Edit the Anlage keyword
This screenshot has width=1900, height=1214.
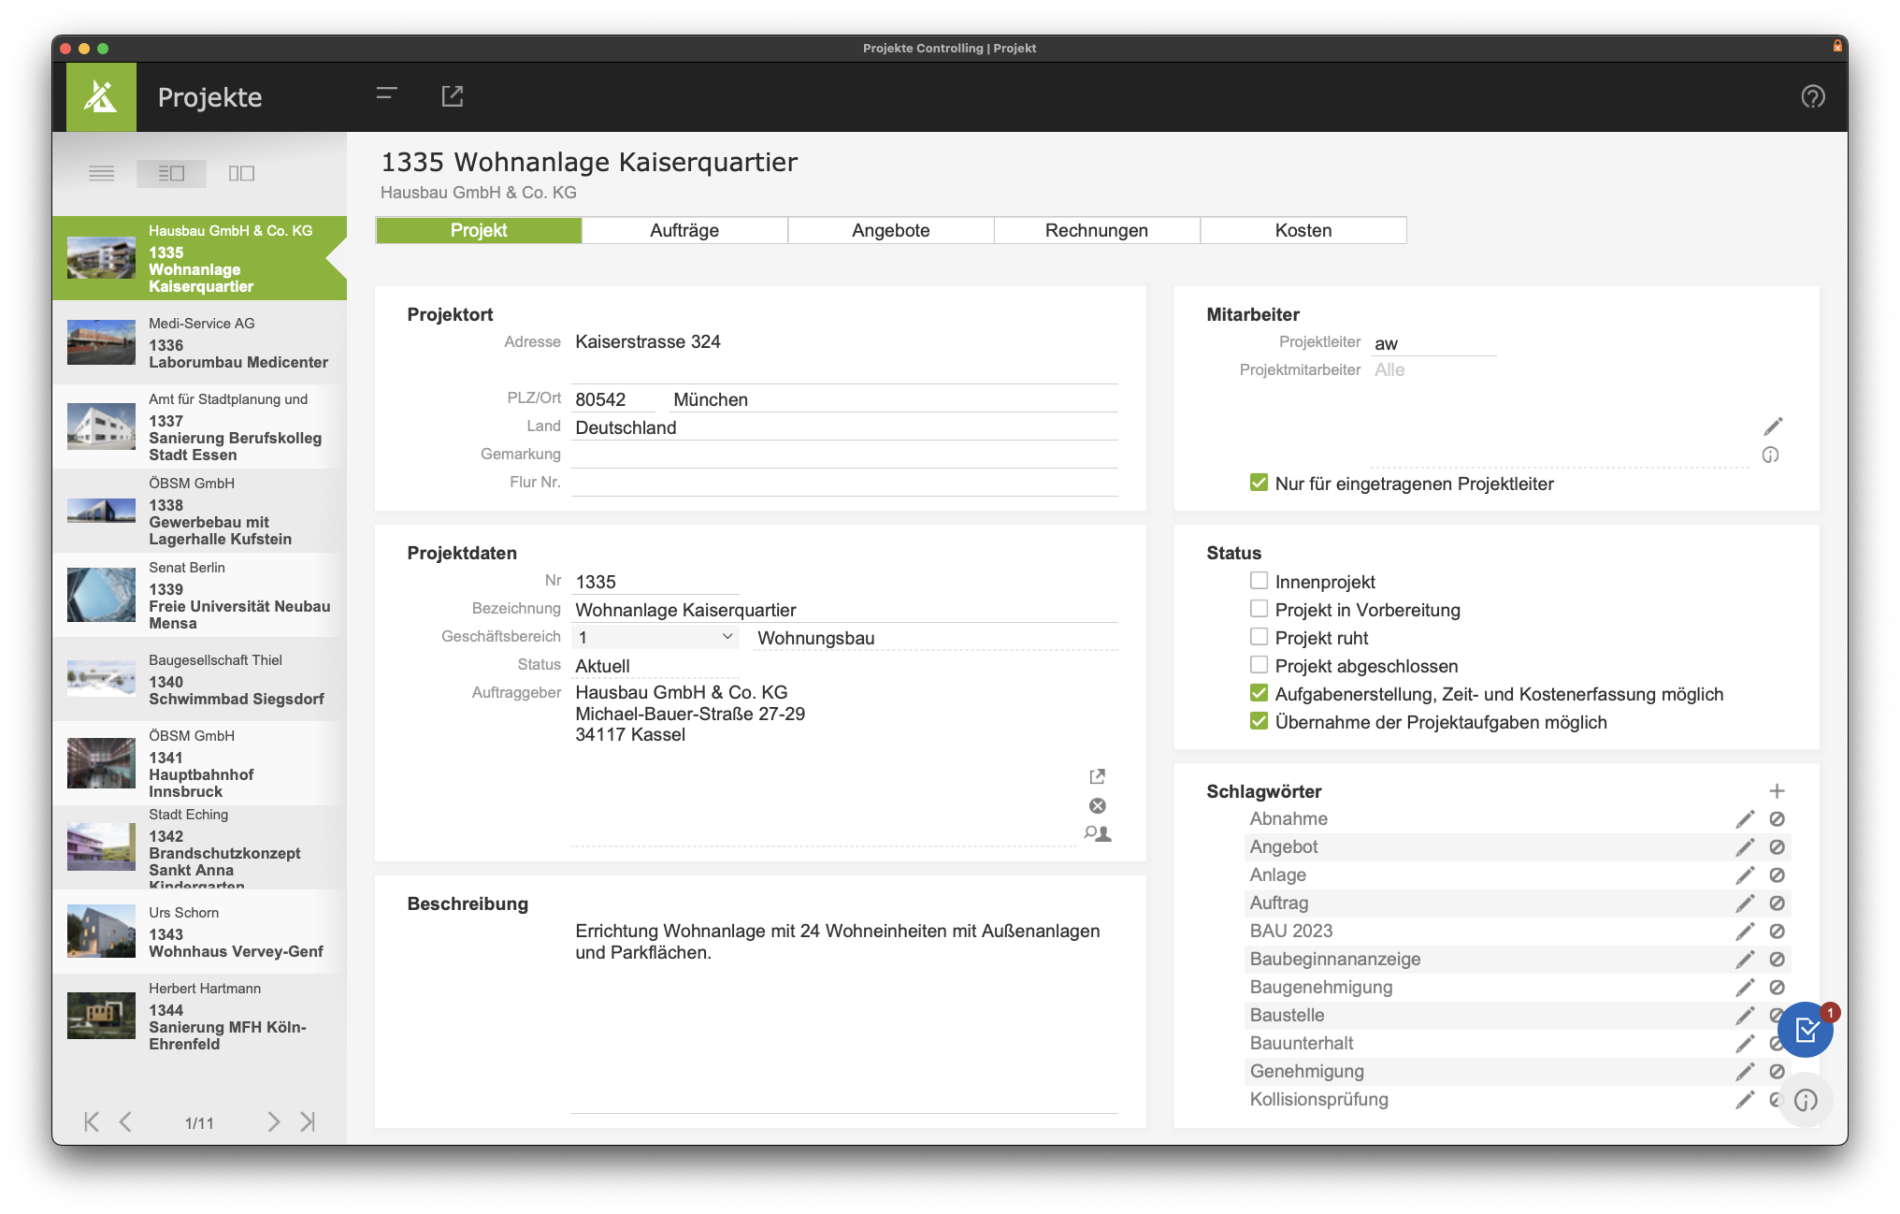tap(1744, 875)
